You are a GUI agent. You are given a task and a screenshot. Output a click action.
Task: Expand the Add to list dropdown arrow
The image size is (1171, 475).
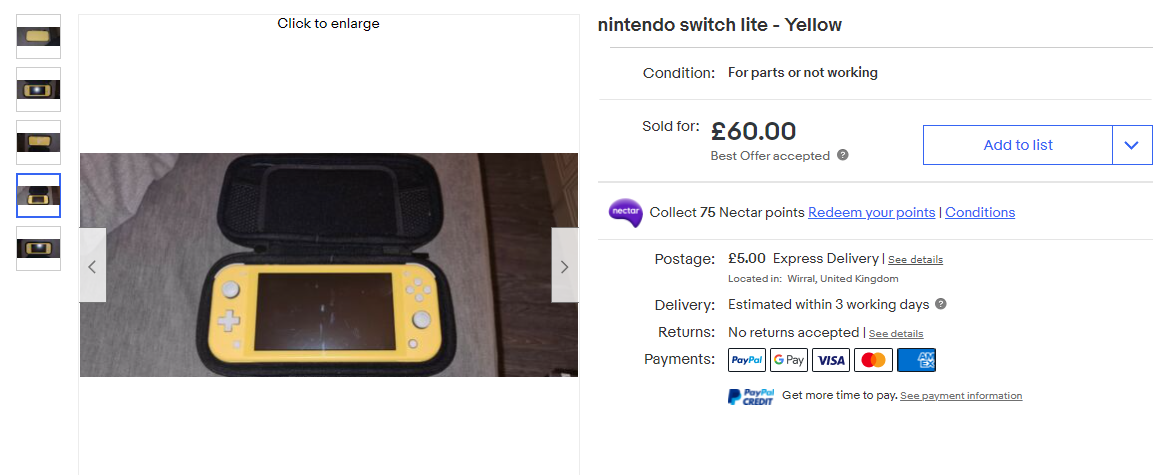click(x=1132, y=145)
